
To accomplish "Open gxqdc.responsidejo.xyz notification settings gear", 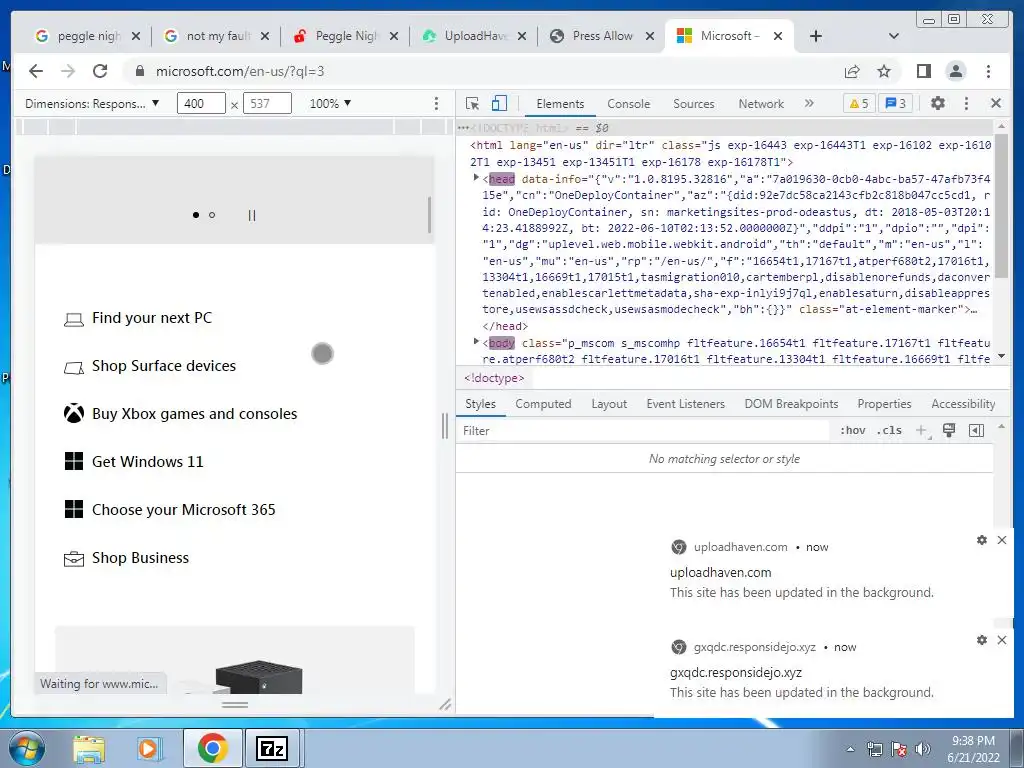I will [982, 640].
